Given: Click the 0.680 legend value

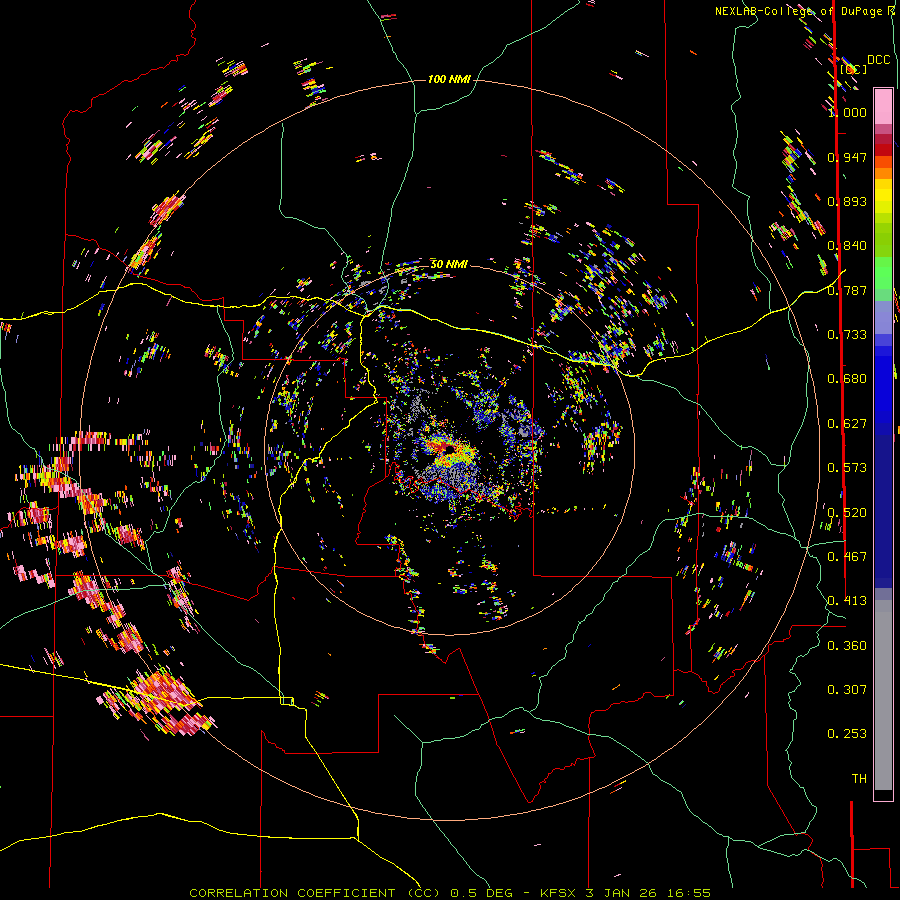Looking at the screenshot, I should coord(847,379).
